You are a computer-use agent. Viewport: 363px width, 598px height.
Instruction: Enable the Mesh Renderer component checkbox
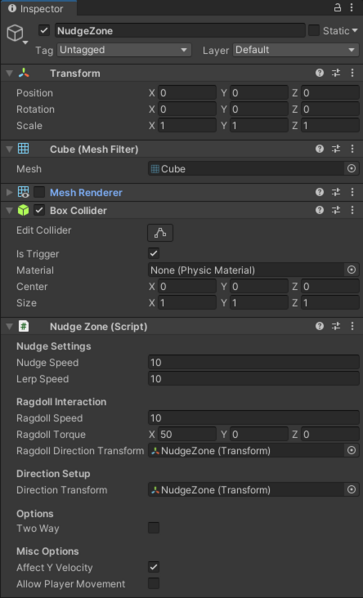pos(39,192)
